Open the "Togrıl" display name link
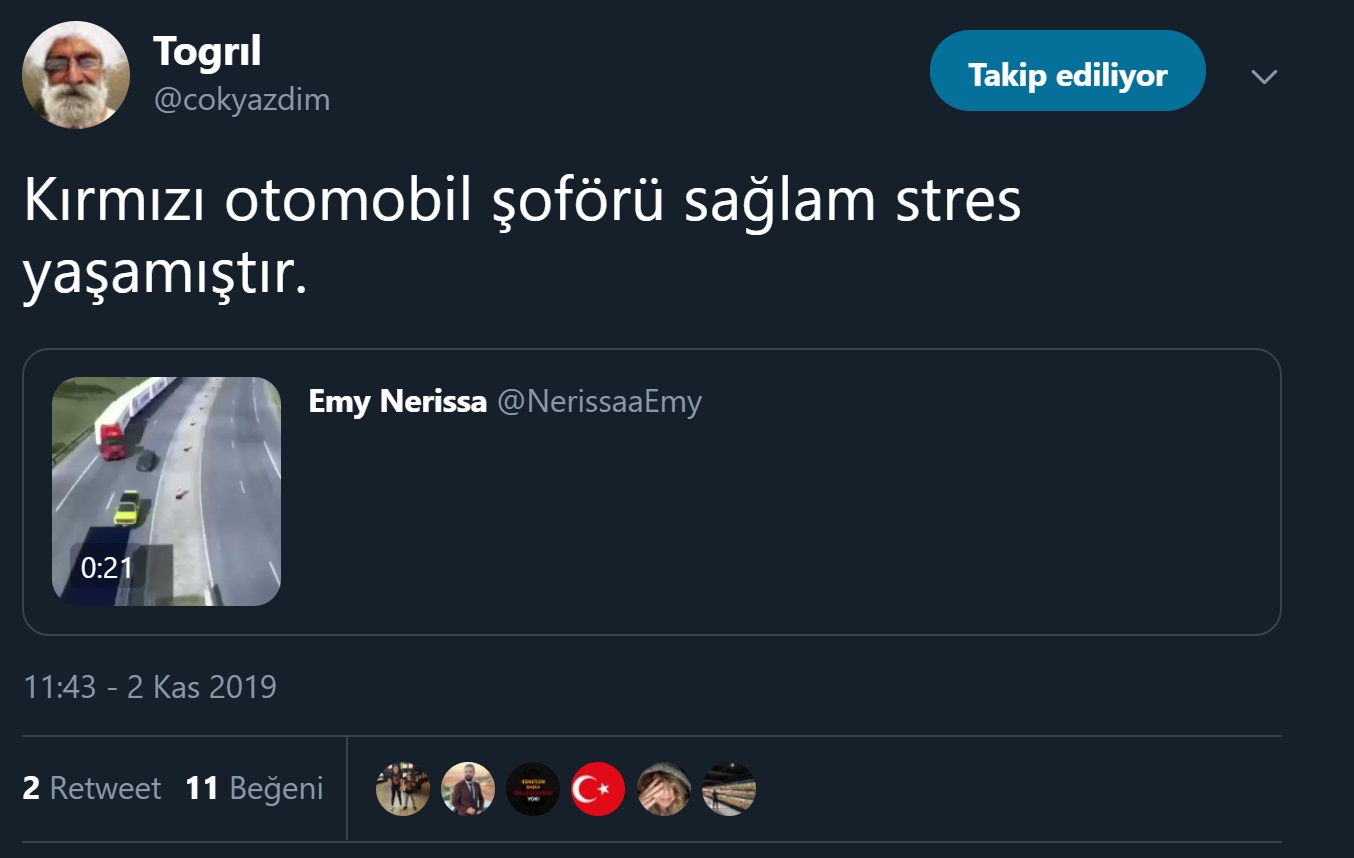The height and width of the screenshot is (858, 1354). (x=207, y=52)
